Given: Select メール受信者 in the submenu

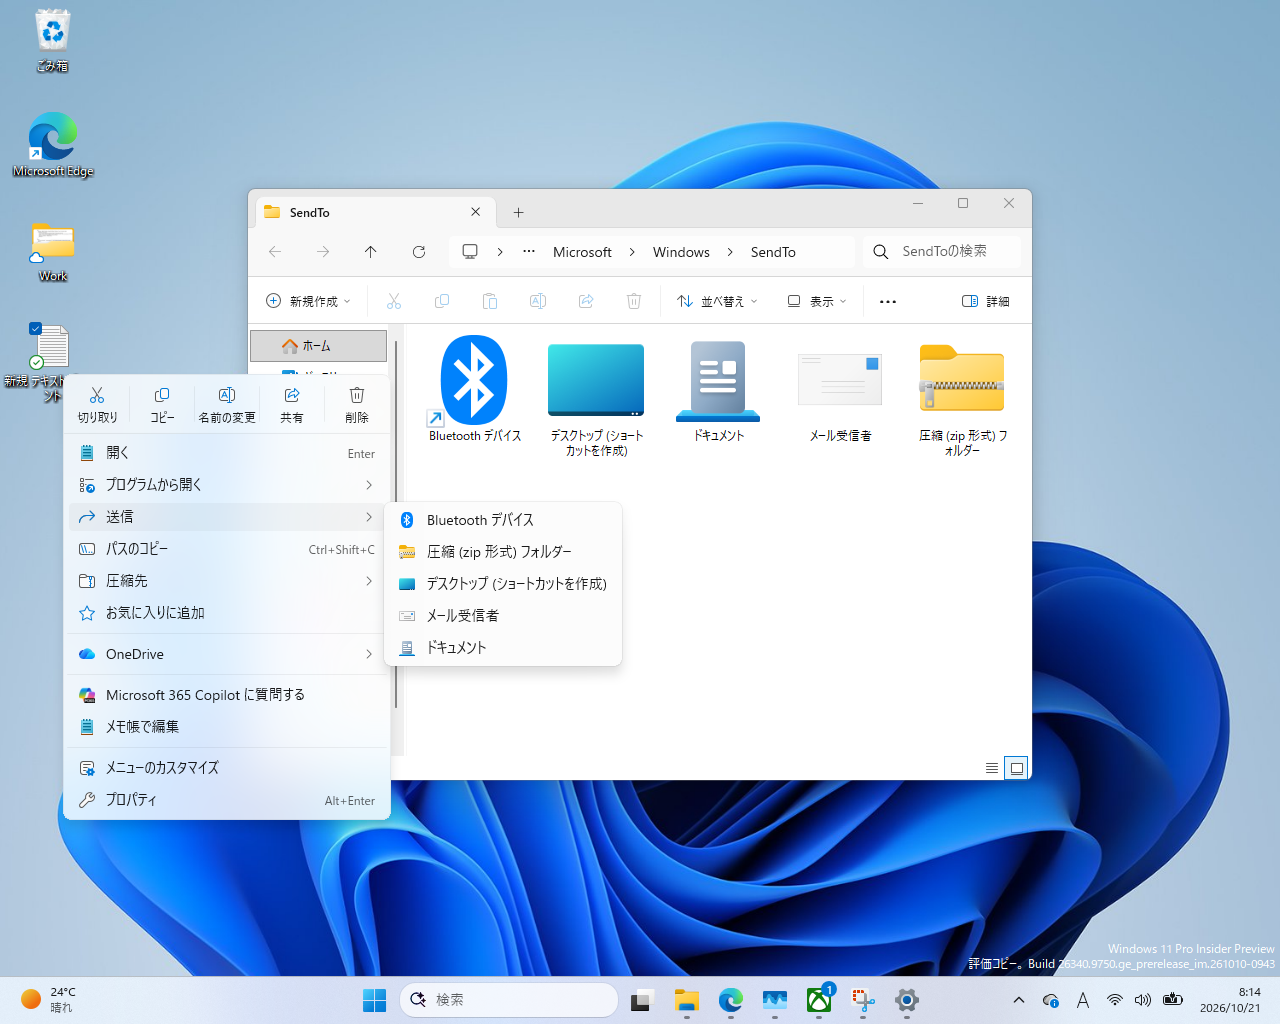Looking at the screenshot, I should pos(503,616).
